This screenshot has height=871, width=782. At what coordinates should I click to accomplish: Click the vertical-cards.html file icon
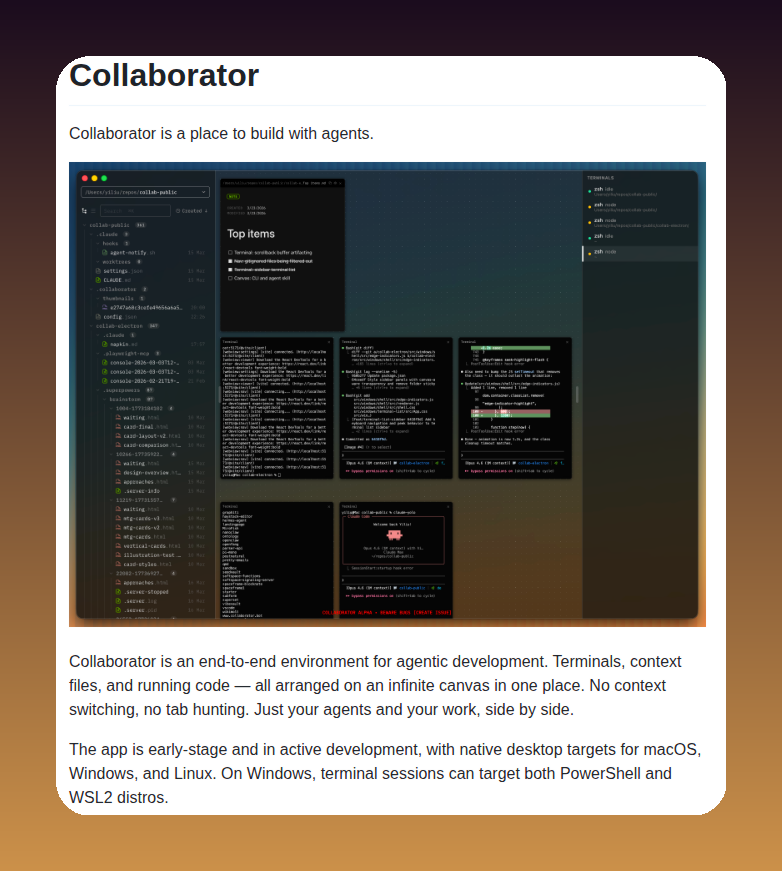[x=118, y=545]
